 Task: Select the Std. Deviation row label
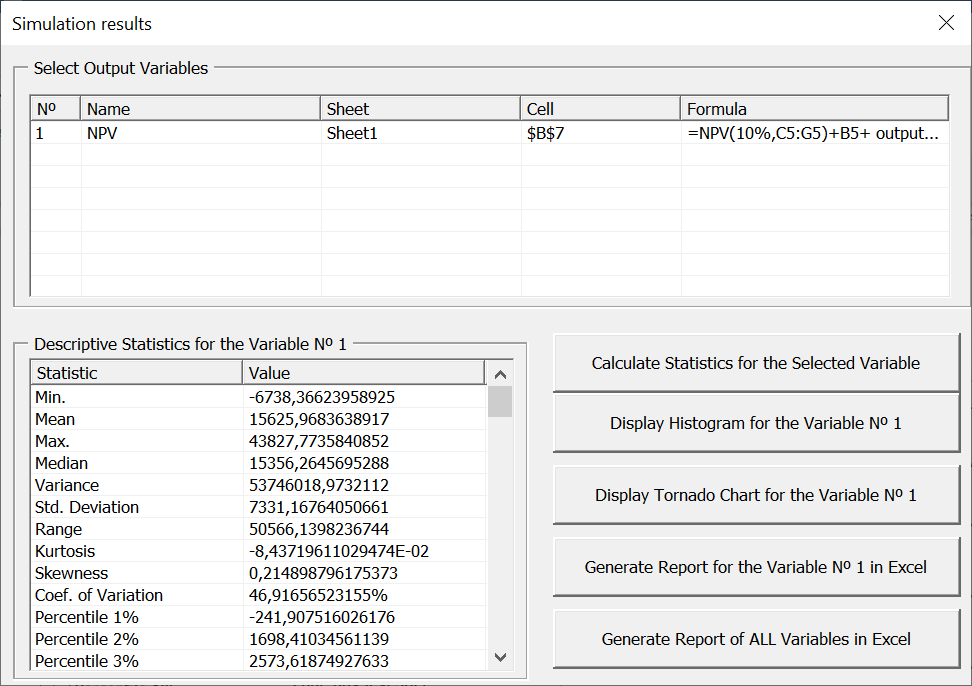(87, 508)
